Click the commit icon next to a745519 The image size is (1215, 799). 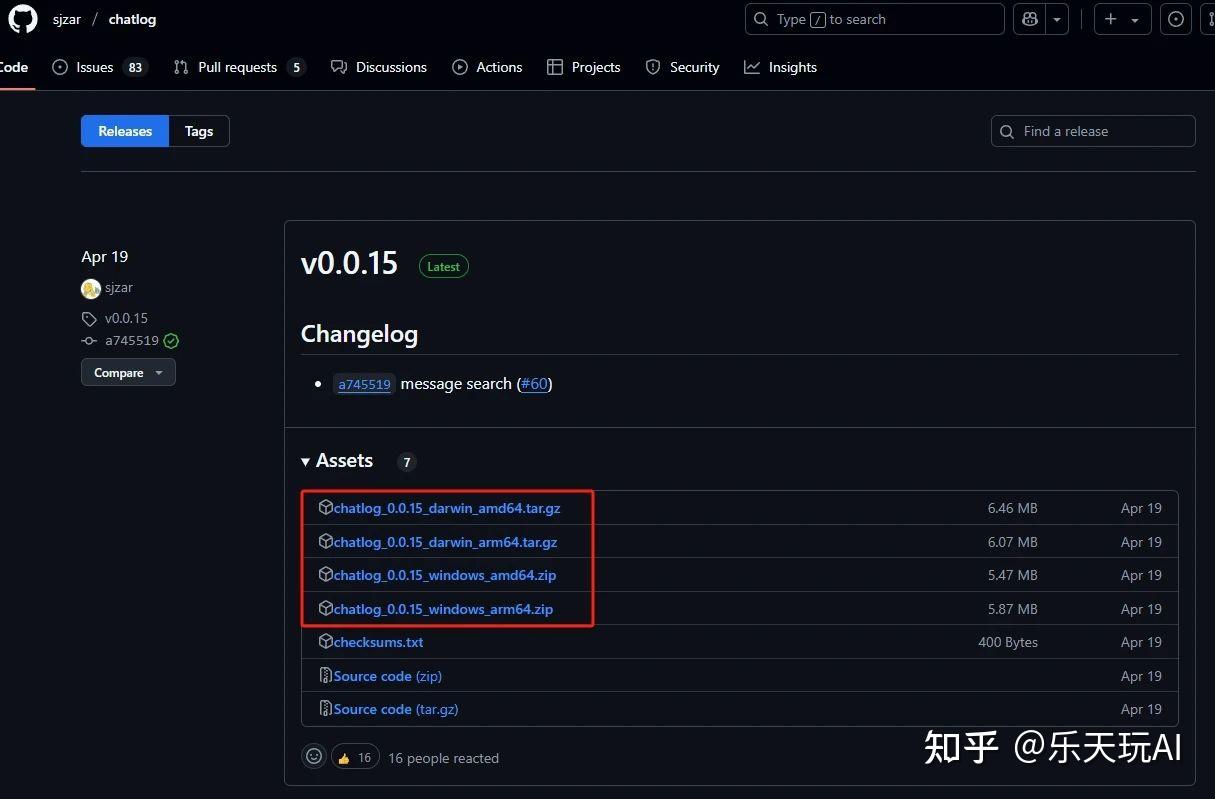click(89, 340)
